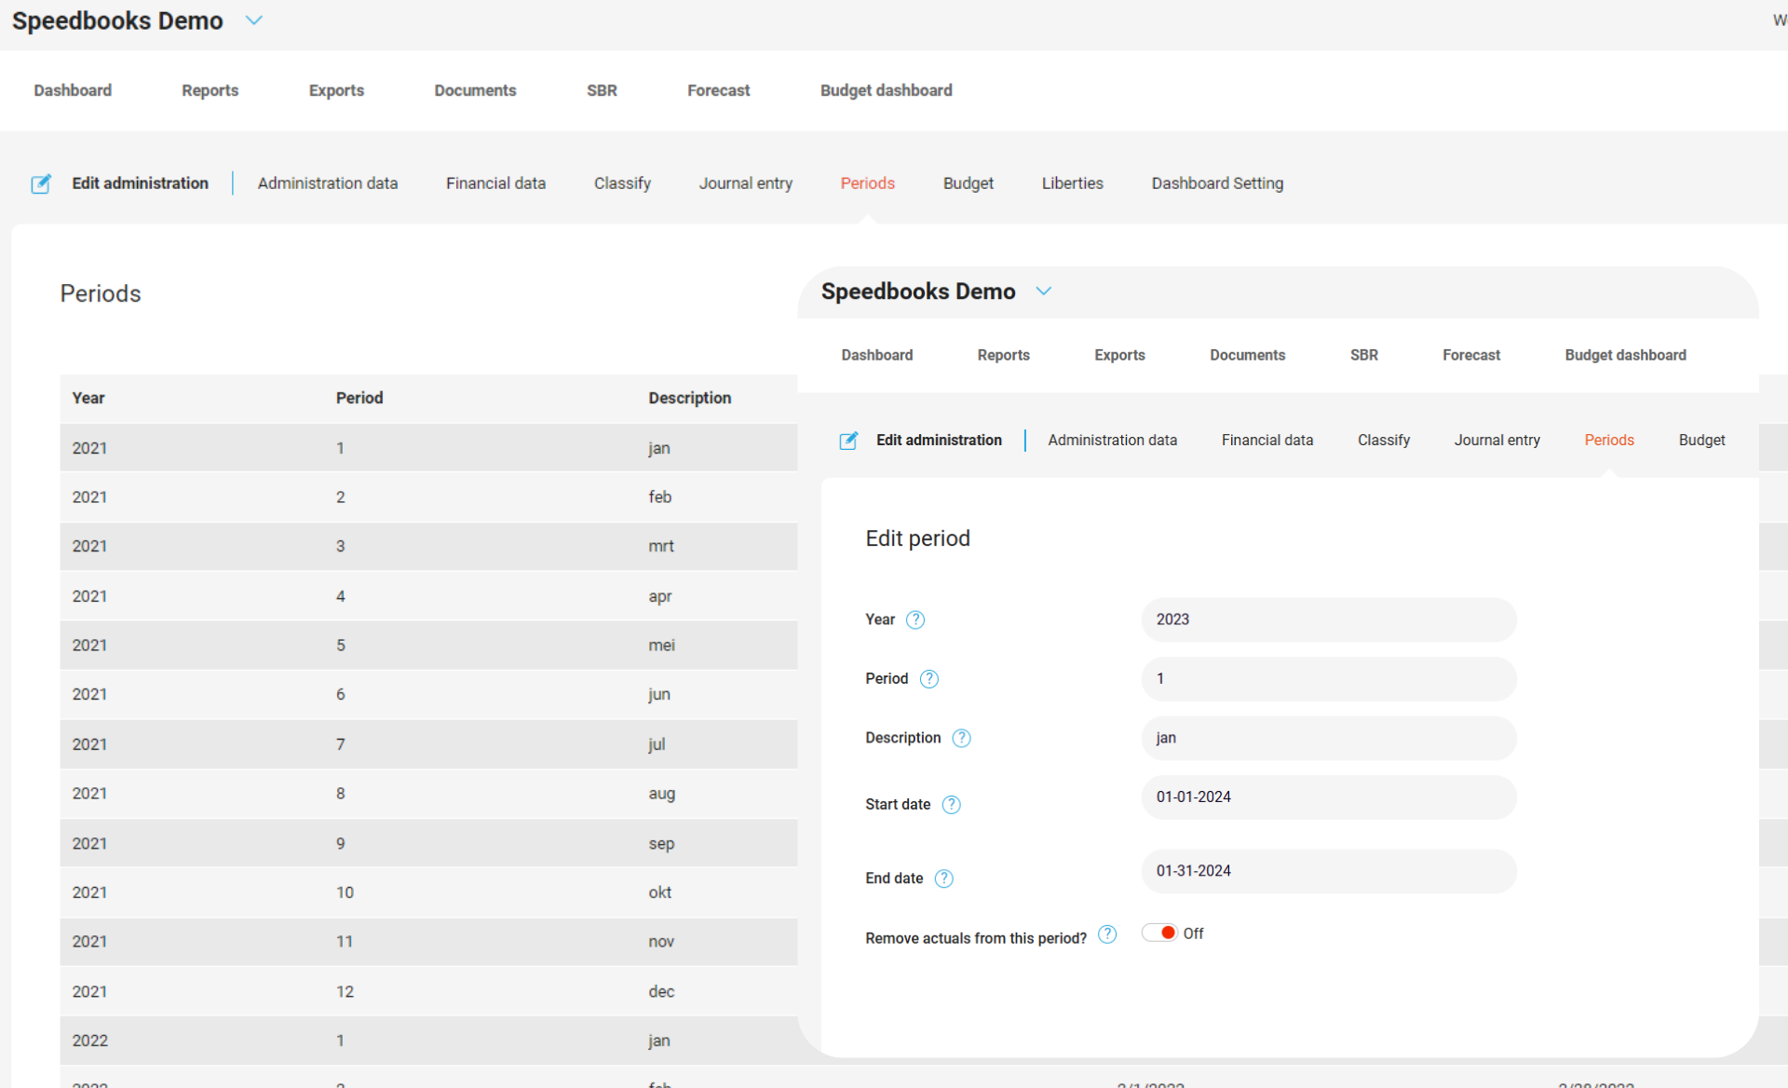Select Periods tab in overlay panel
Viewport: 1788px width, 1088px height.
1609,440
